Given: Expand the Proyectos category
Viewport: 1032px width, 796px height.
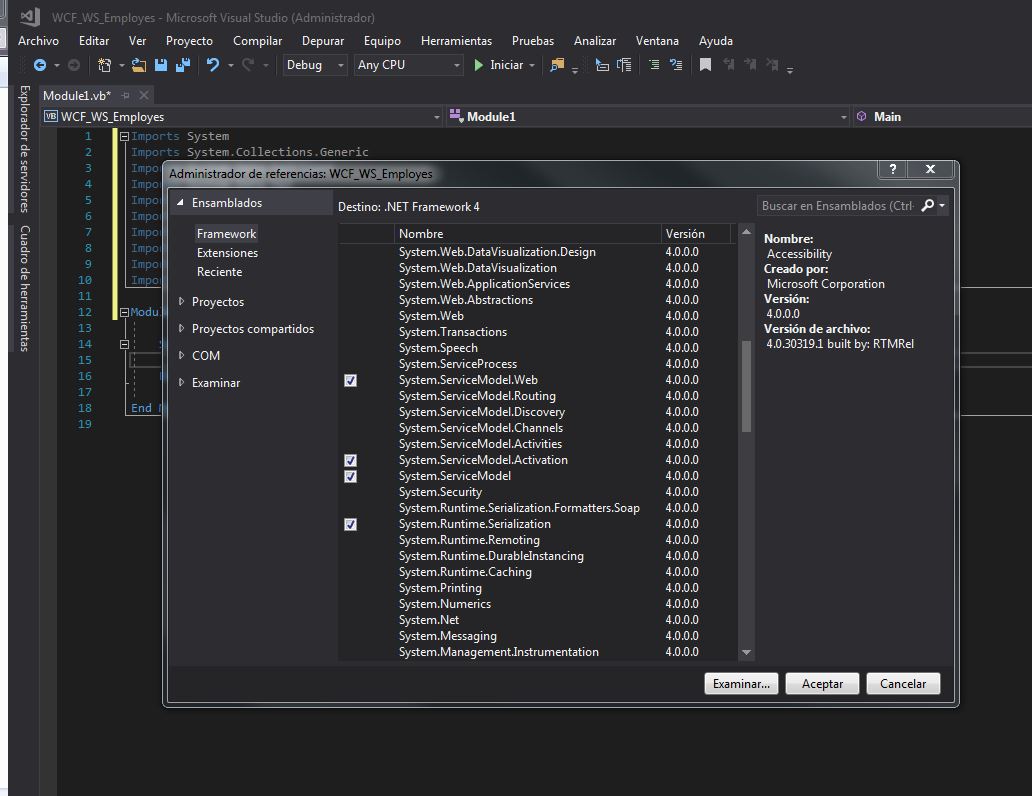Looking at the screenshot, I should pos(181,302).
